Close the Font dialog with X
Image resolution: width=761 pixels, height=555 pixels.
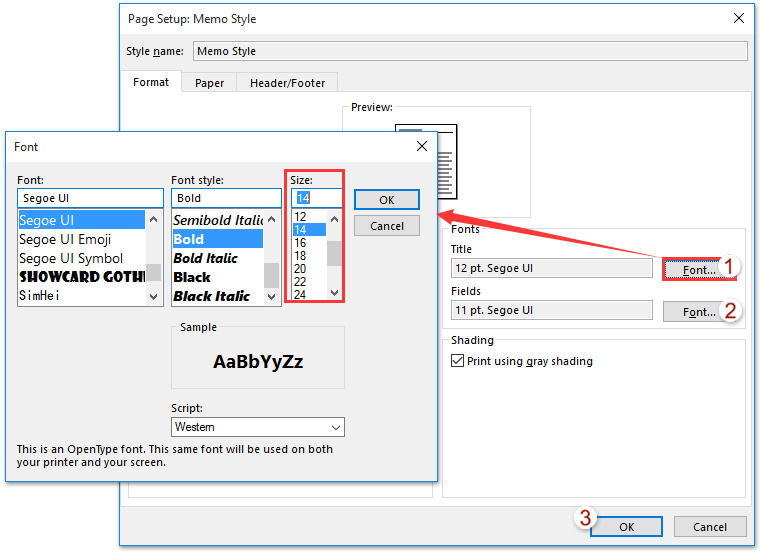[x=422, y=146]
